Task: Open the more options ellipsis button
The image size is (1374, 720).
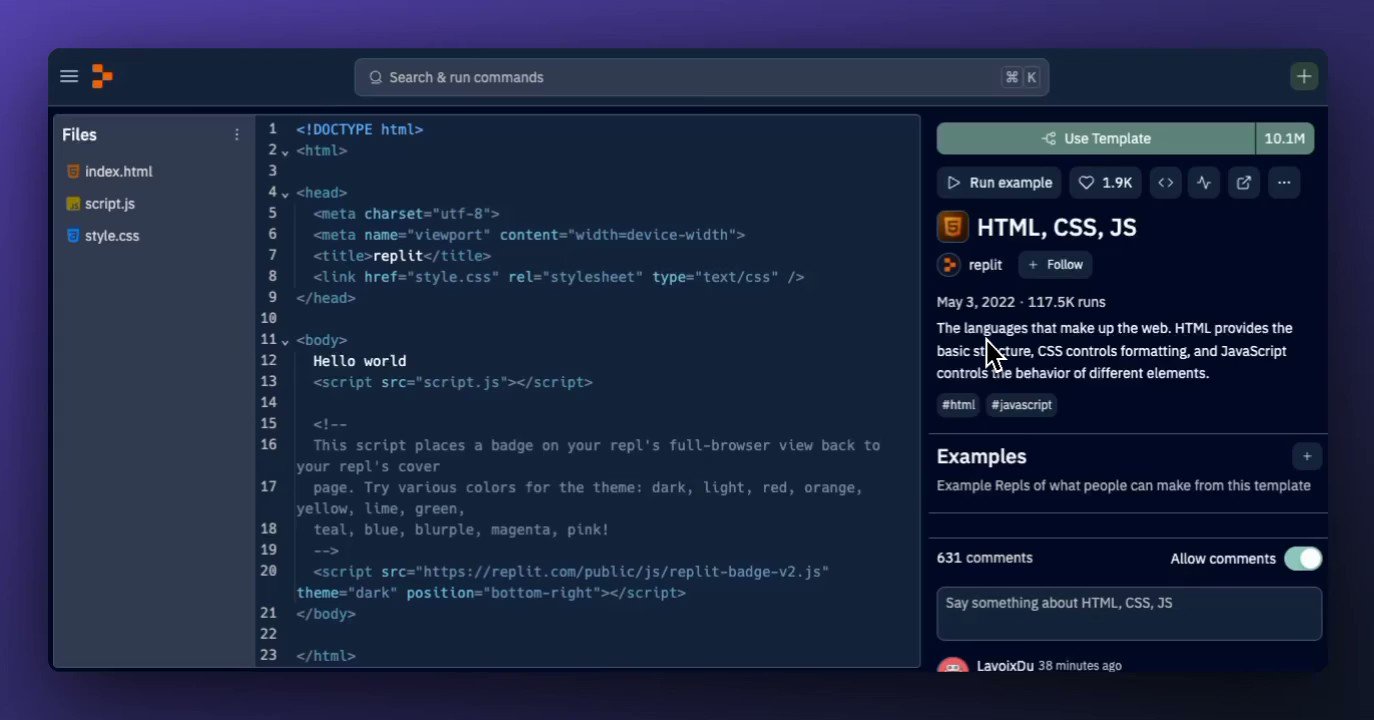Action: pos(1284,183)
